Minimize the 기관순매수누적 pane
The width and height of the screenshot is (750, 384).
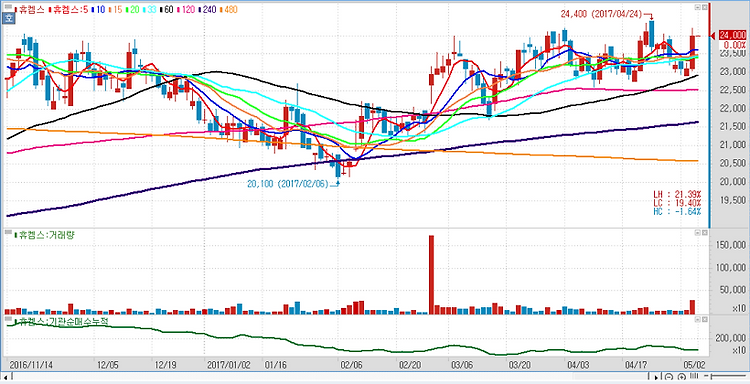tap(697, 318)
